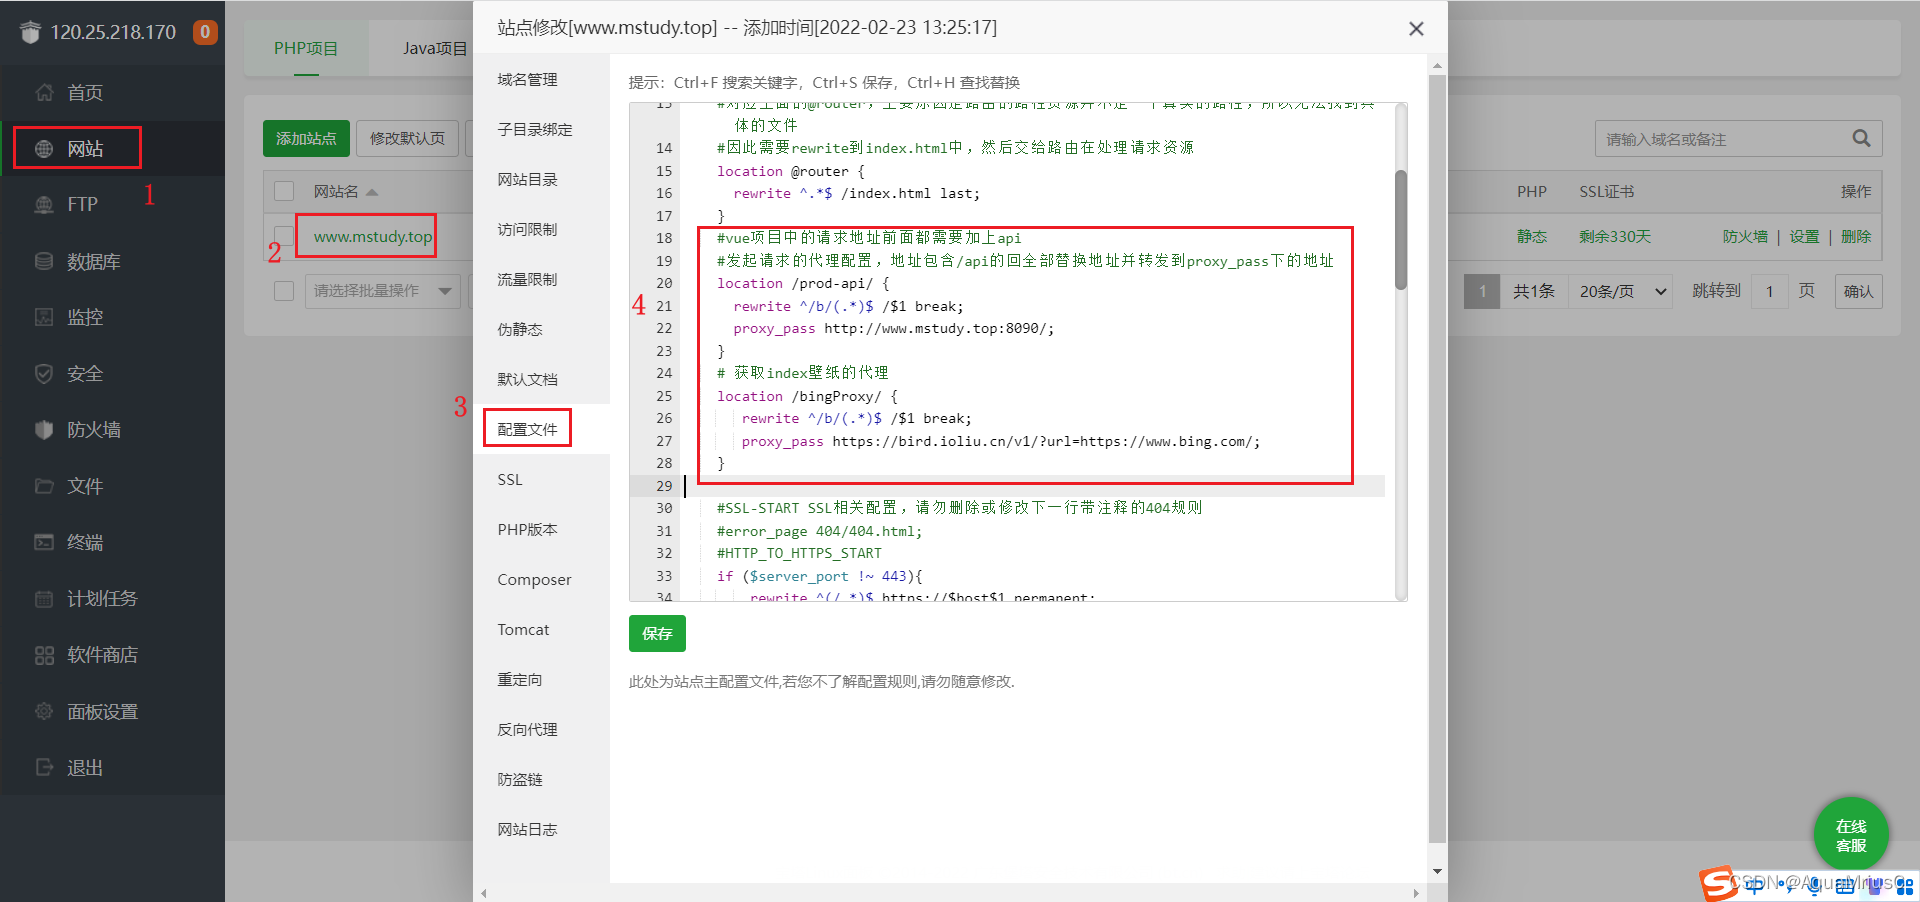Open Tomcat in dialog menu
Screen dimensions: 1920x902
click(542, 629)
